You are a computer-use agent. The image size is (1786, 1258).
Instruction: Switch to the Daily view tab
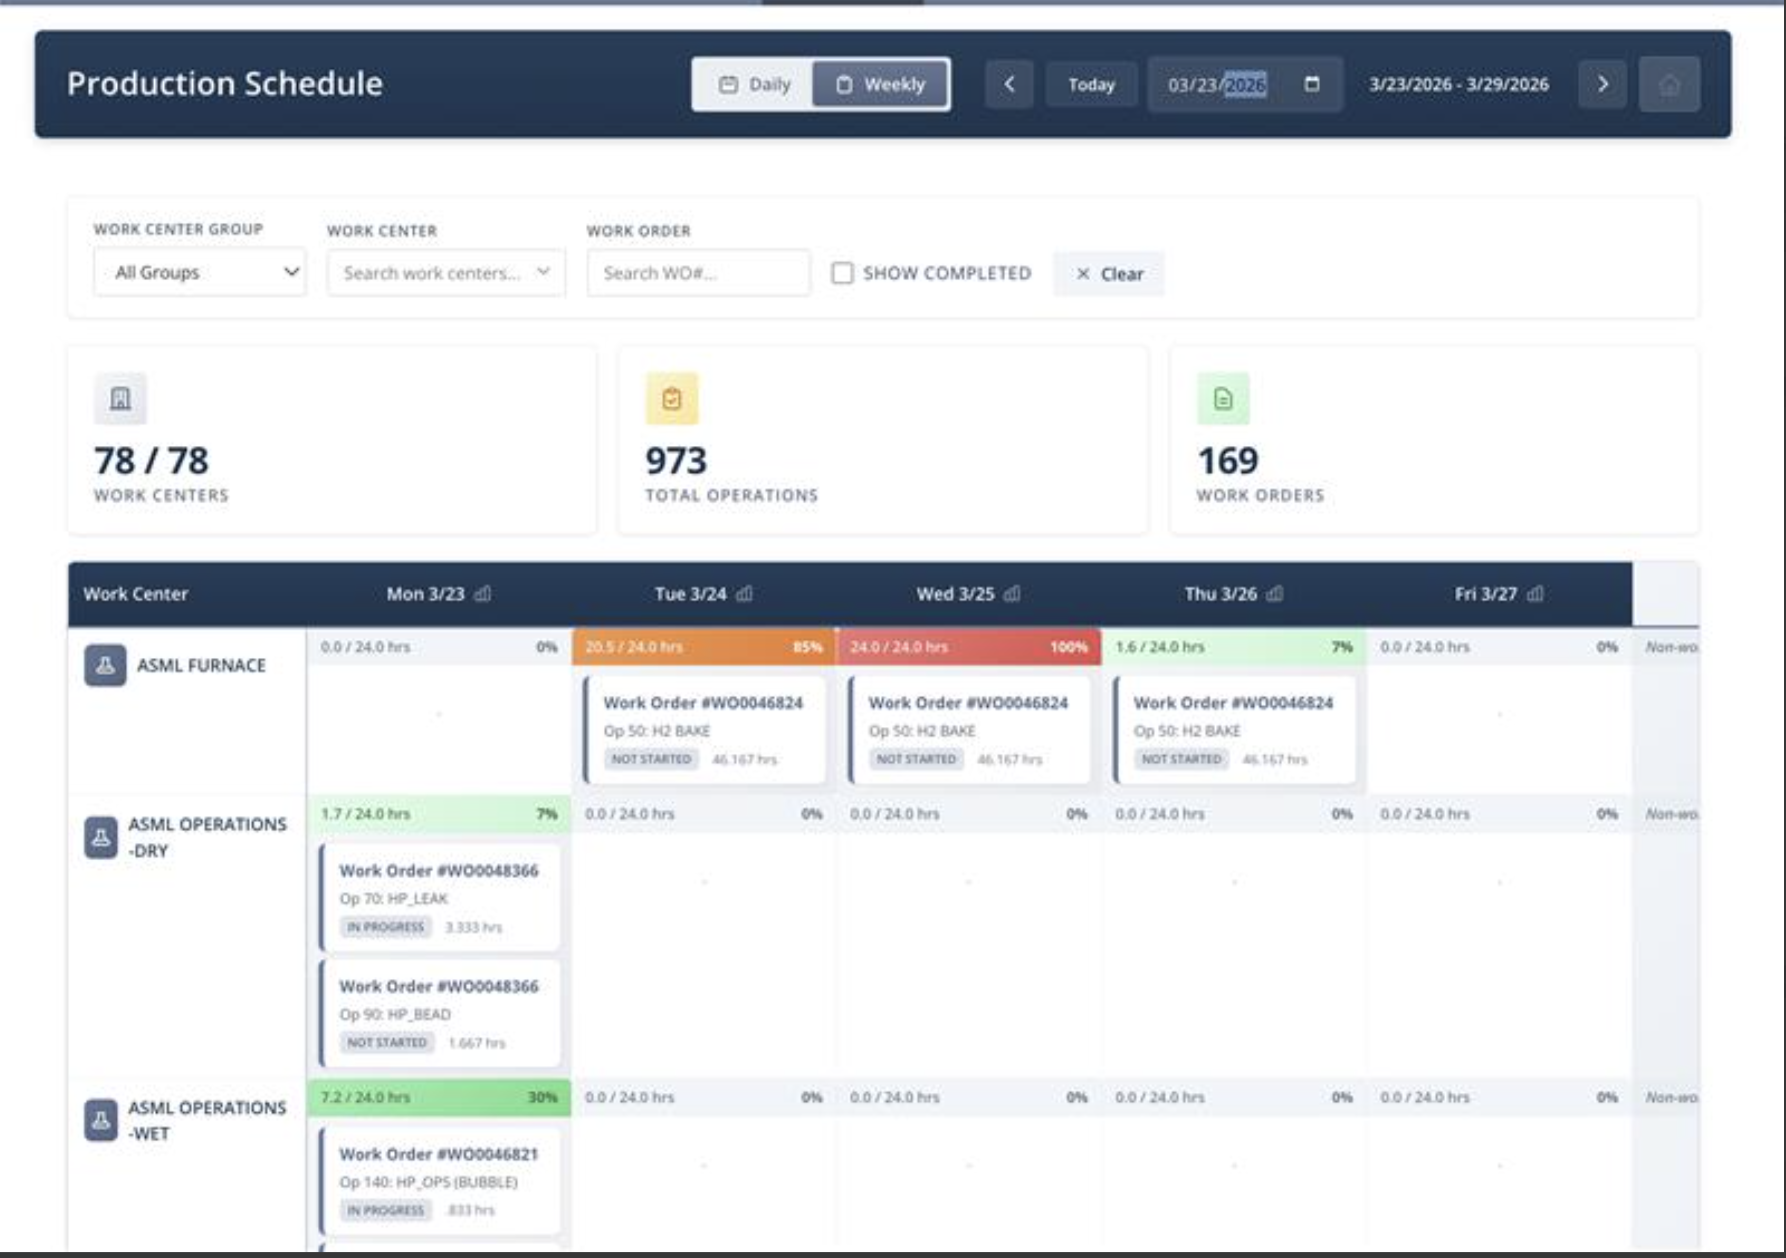[755, 85]
